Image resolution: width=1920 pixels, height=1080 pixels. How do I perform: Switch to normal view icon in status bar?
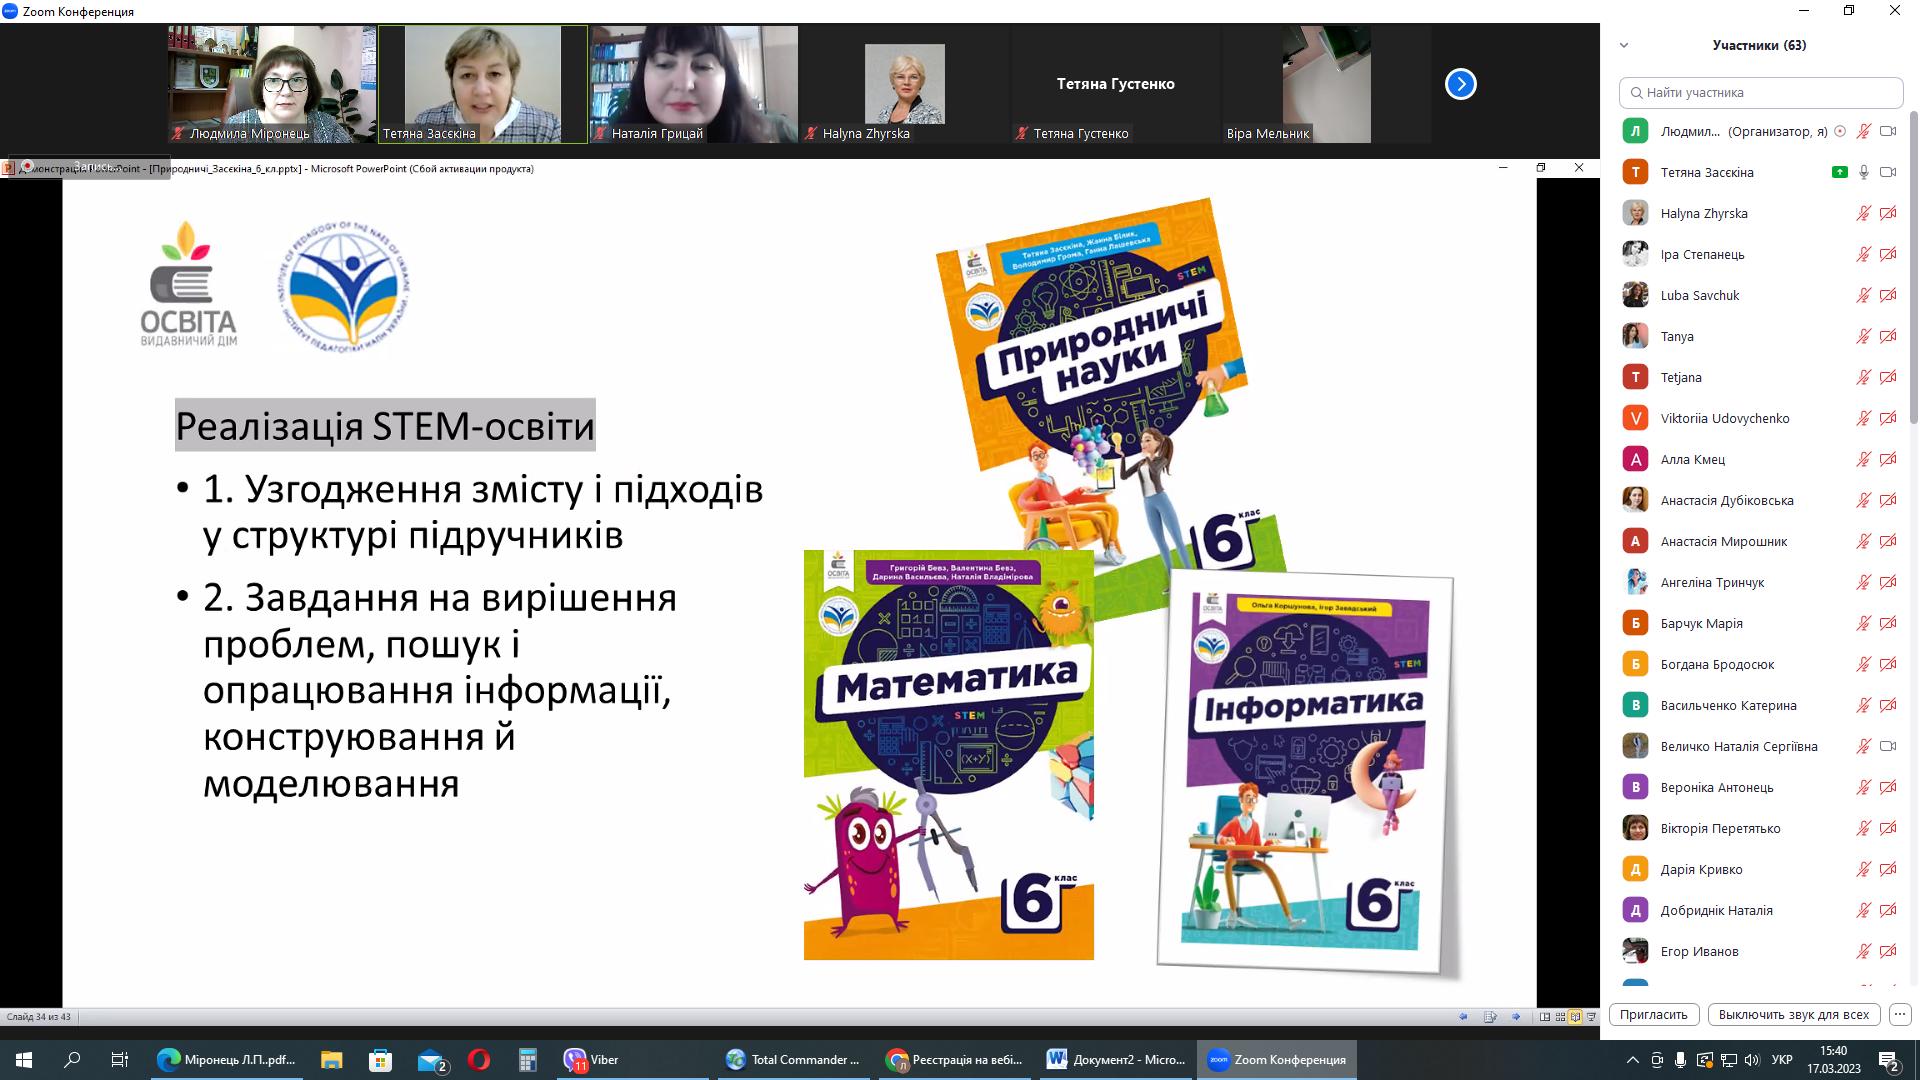[1545, 1017]
